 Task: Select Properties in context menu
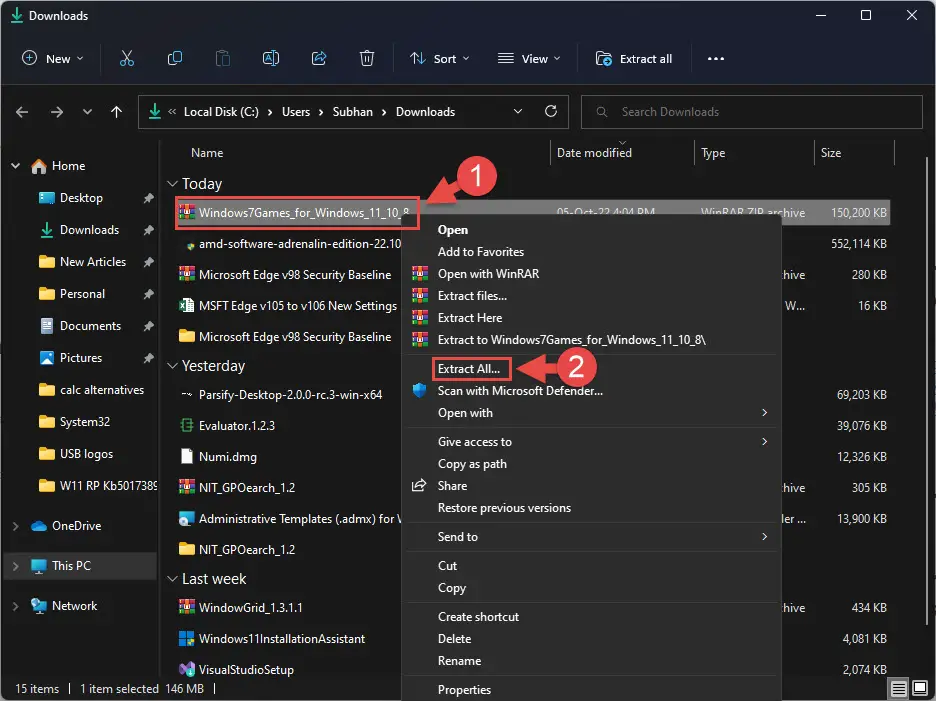click(x=592, y=690)
